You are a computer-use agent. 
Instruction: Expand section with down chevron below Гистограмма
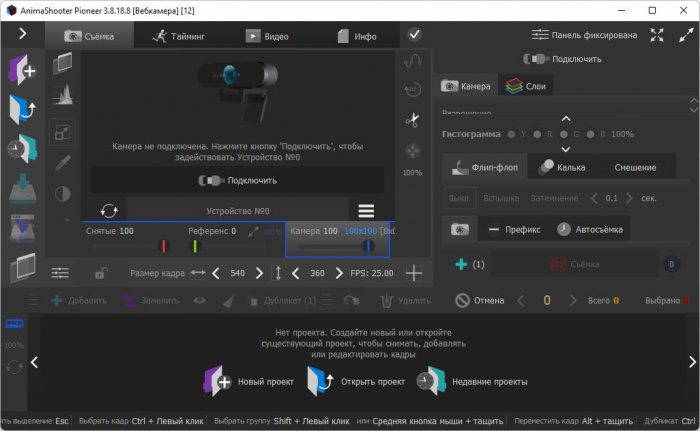coord(566,149)
